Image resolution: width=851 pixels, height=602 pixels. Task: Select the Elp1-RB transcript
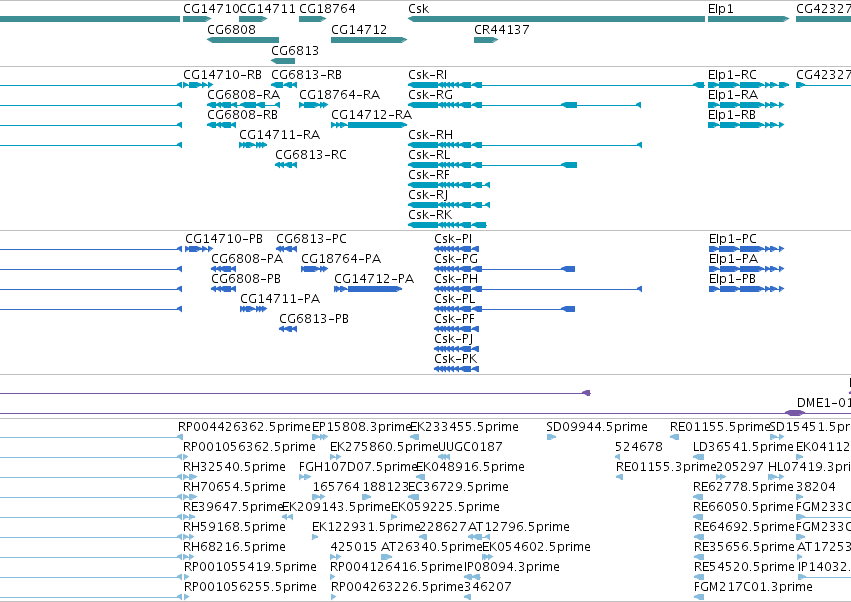coord(746,125)
